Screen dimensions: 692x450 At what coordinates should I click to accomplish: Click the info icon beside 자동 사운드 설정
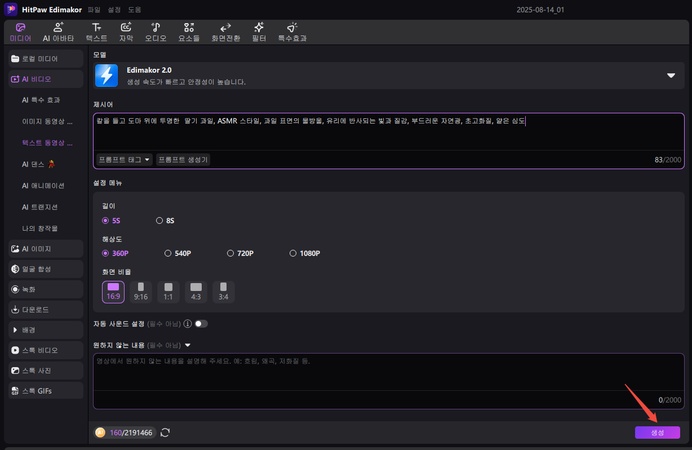[x=188, y=324]
